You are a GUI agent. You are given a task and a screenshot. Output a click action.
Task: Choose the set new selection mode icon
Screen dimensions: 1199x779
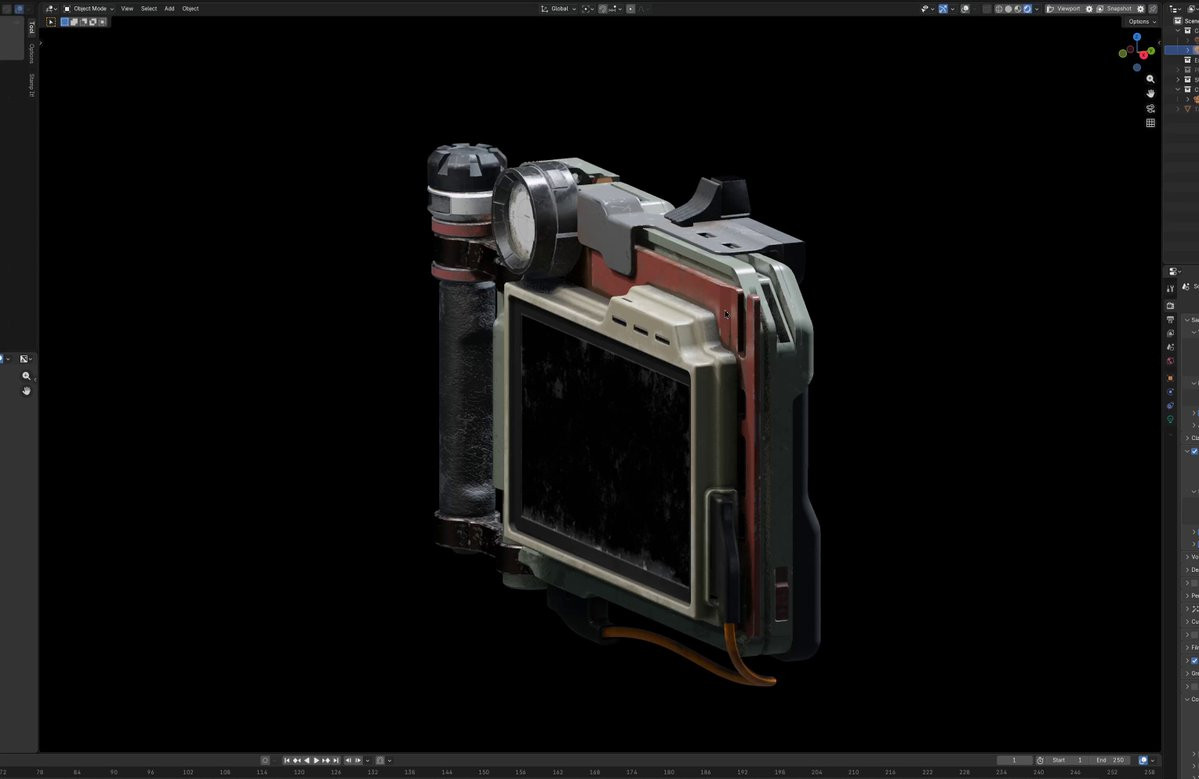tap(65, 21)
